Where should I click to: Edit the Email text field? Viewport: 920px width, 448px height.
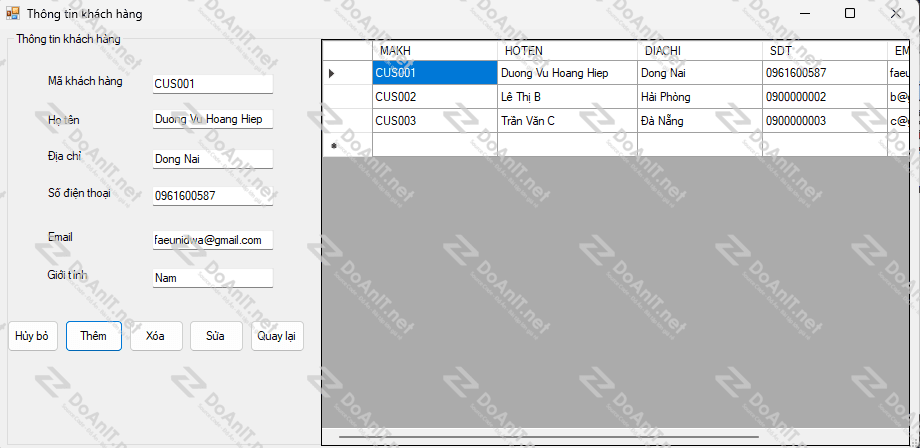click(x=212, y=240)
